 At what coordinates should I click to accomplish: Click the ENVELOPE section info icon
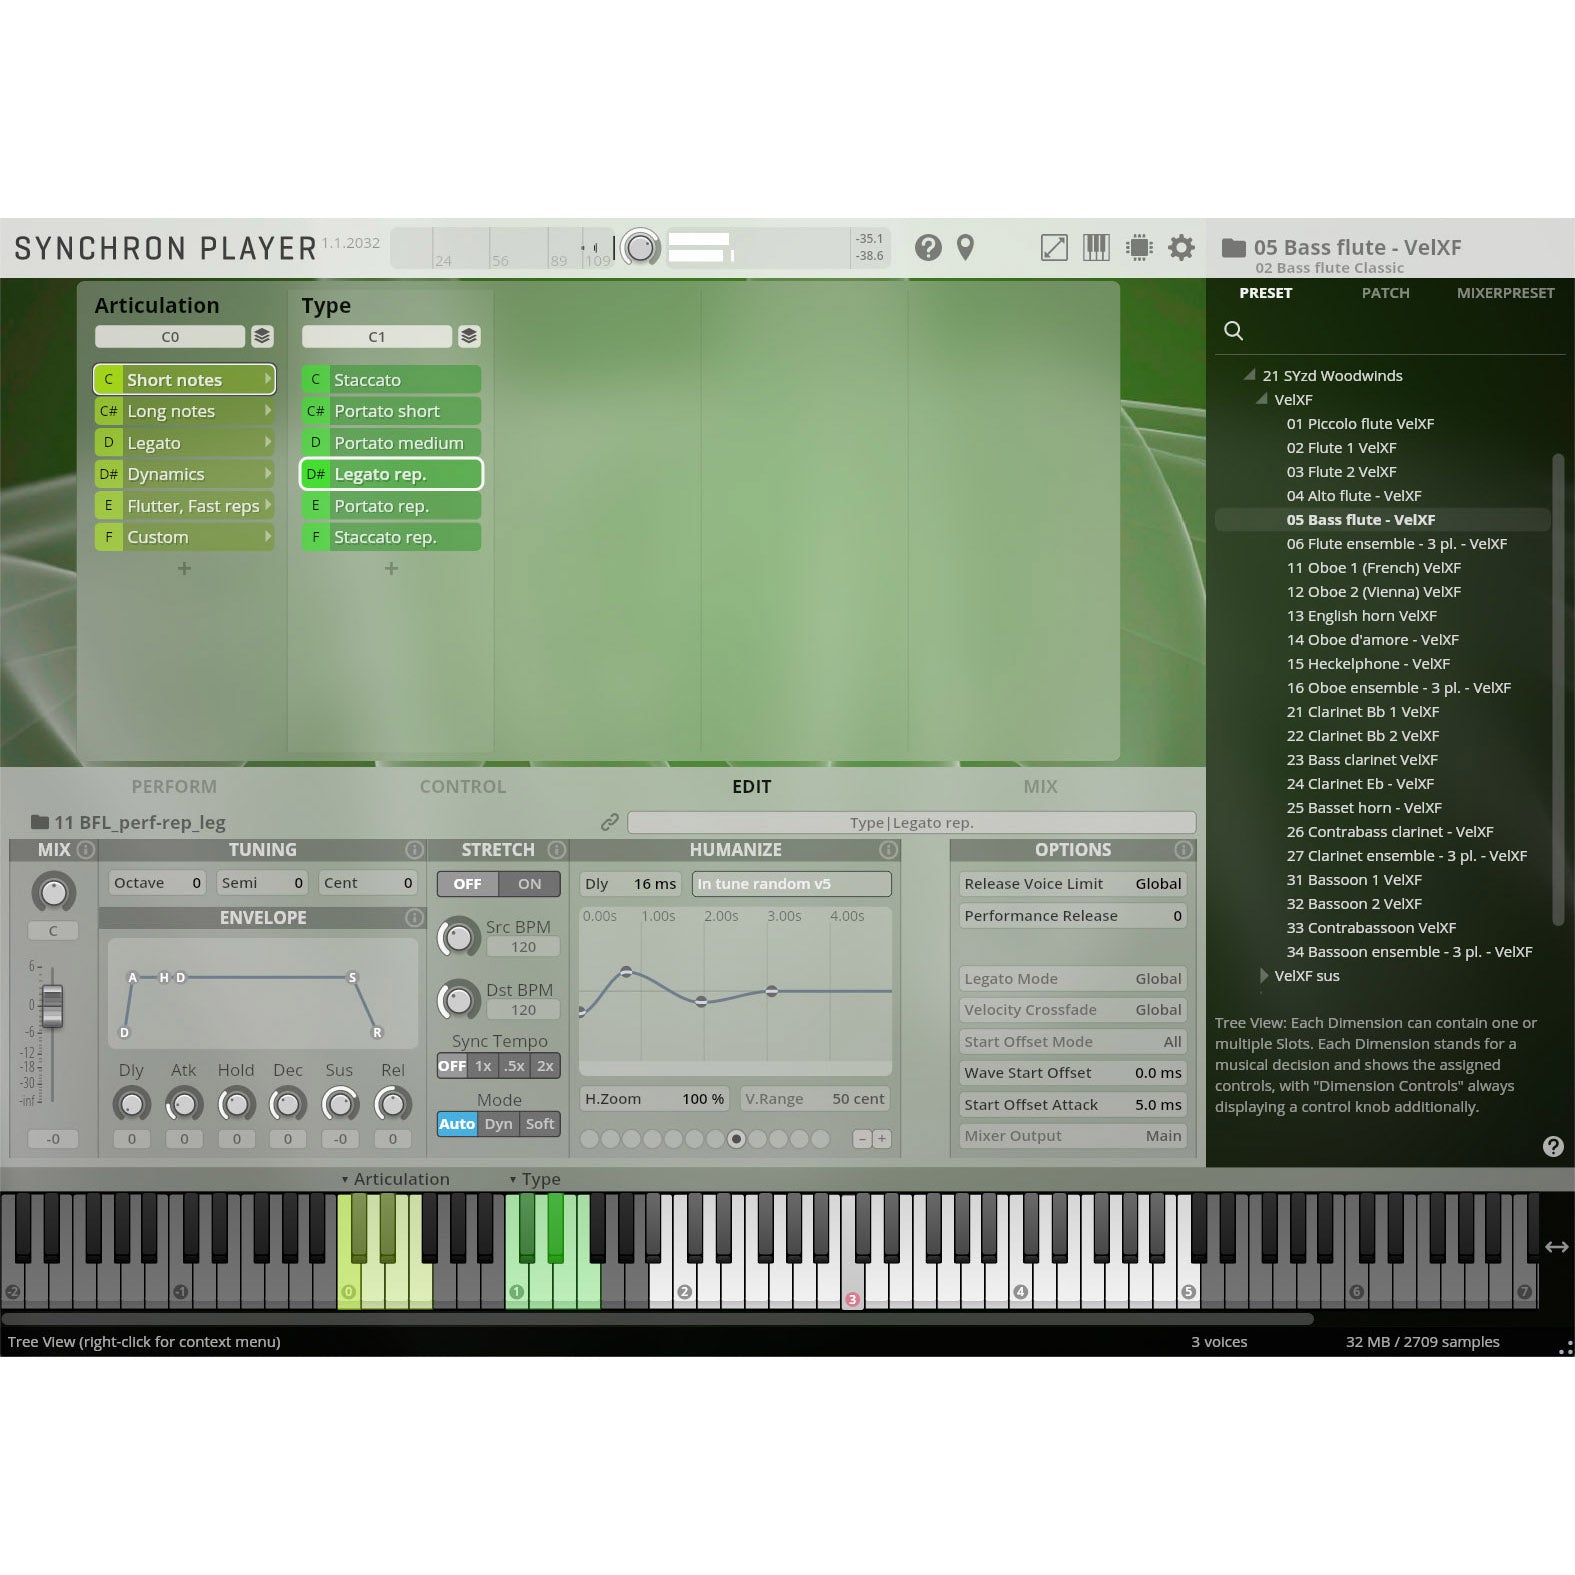414,917
